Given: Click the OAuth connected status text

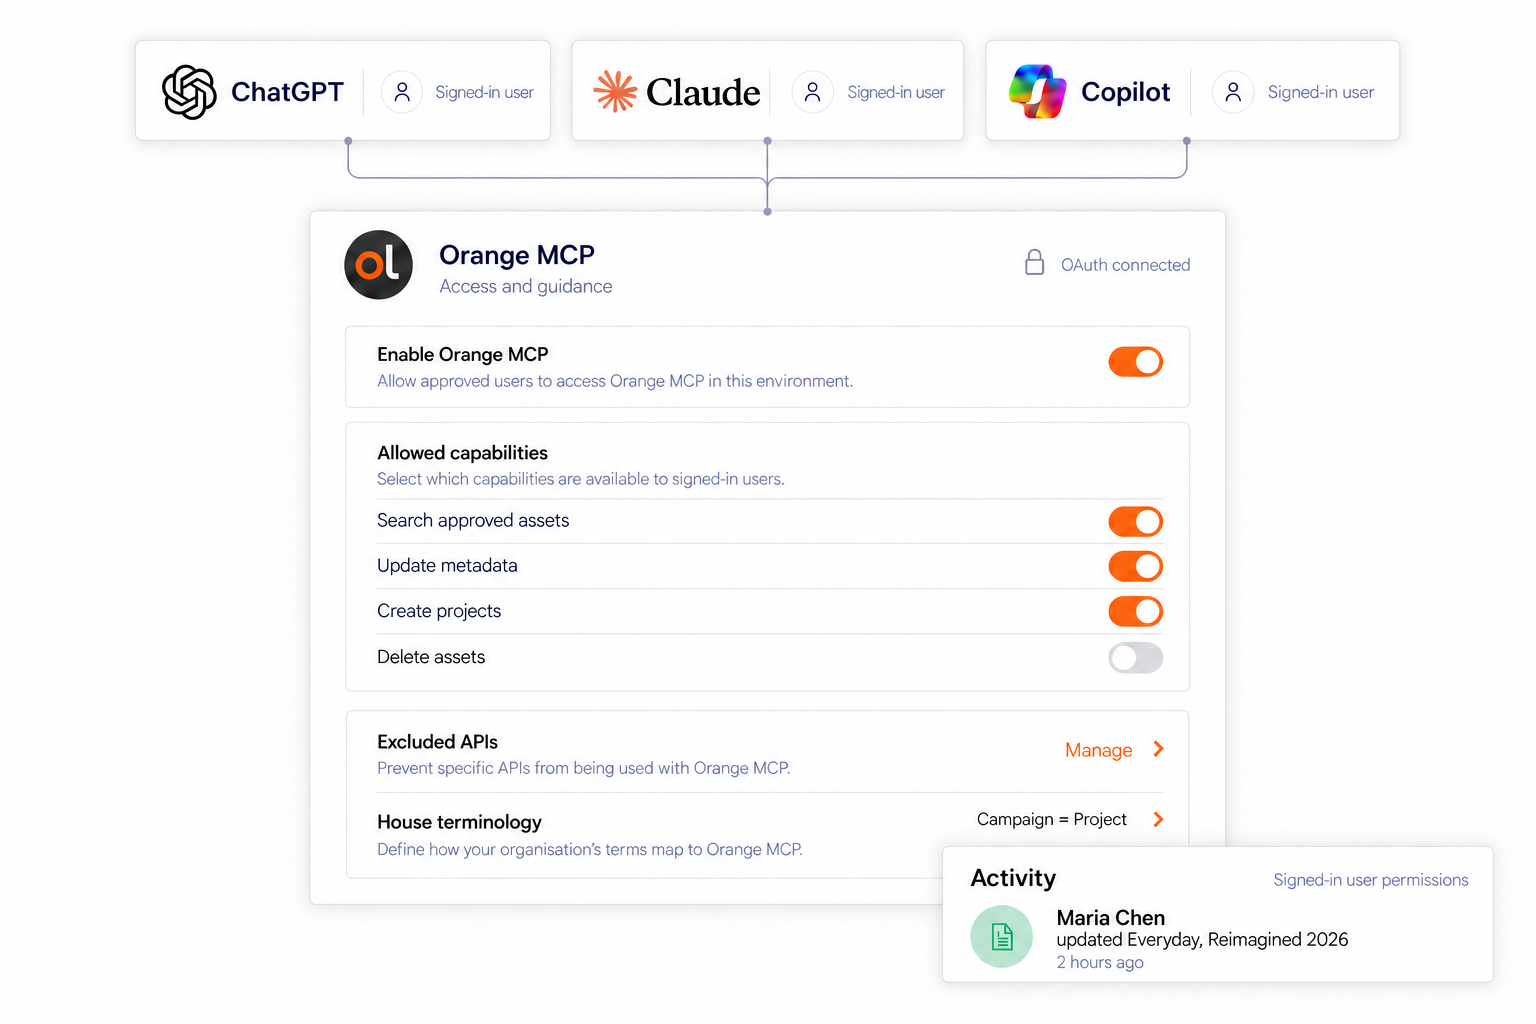Looking at the screenshot, I should point(1126,265).
